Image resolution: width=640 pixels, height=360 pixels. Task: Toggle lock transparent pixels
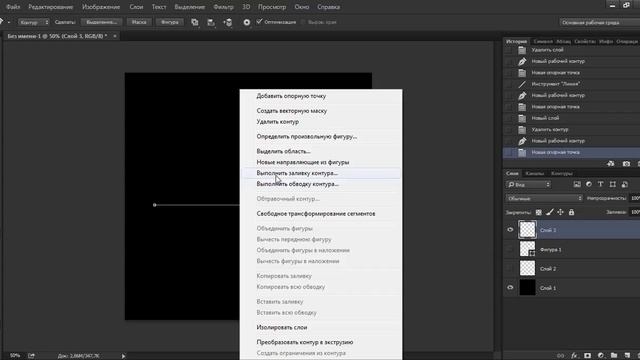[539, 212]
